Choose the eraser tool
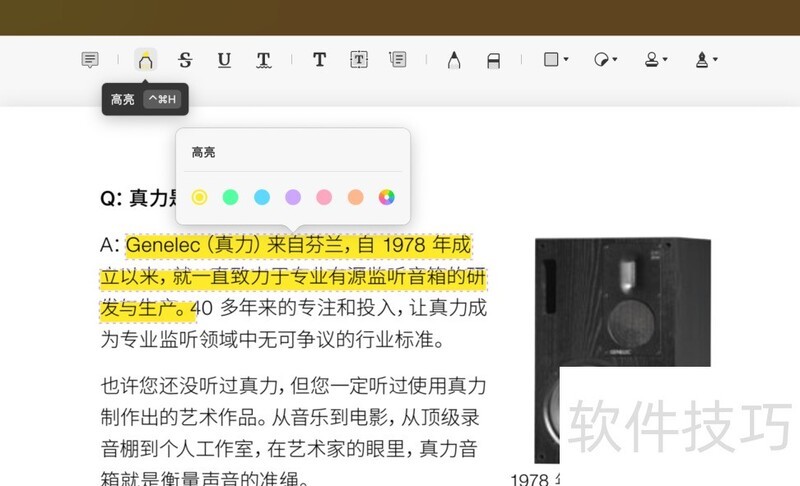The width and height of the screenshot is (800, 486). 493,60
